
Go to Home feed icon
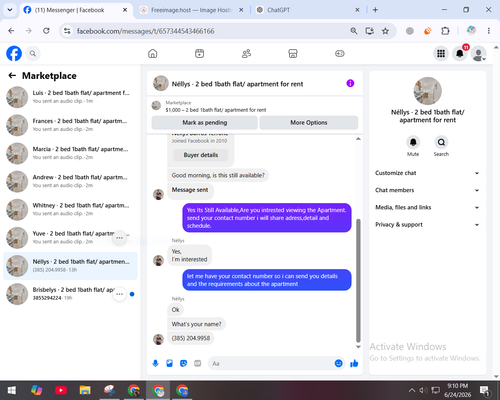[153, 53]
